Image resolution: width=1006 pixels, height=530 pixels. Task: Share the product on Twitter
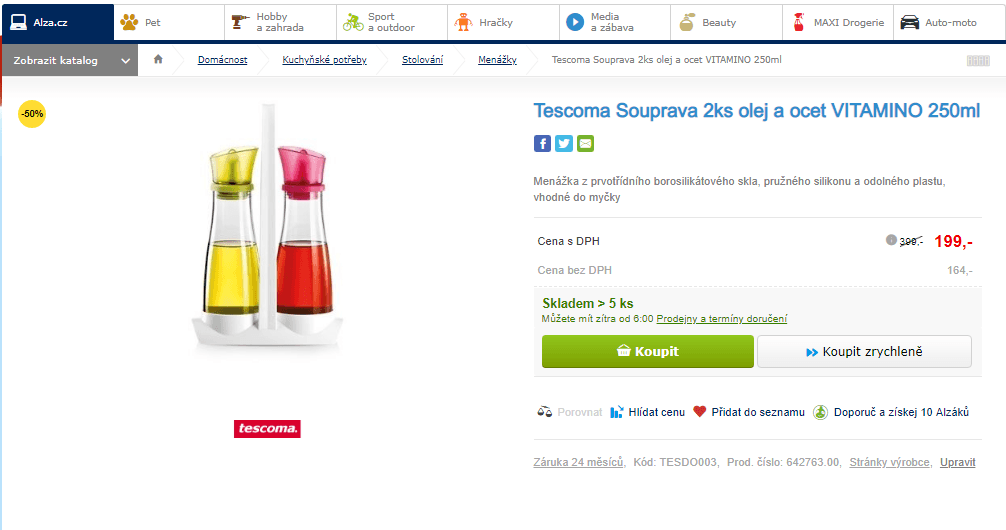point(564,143)
